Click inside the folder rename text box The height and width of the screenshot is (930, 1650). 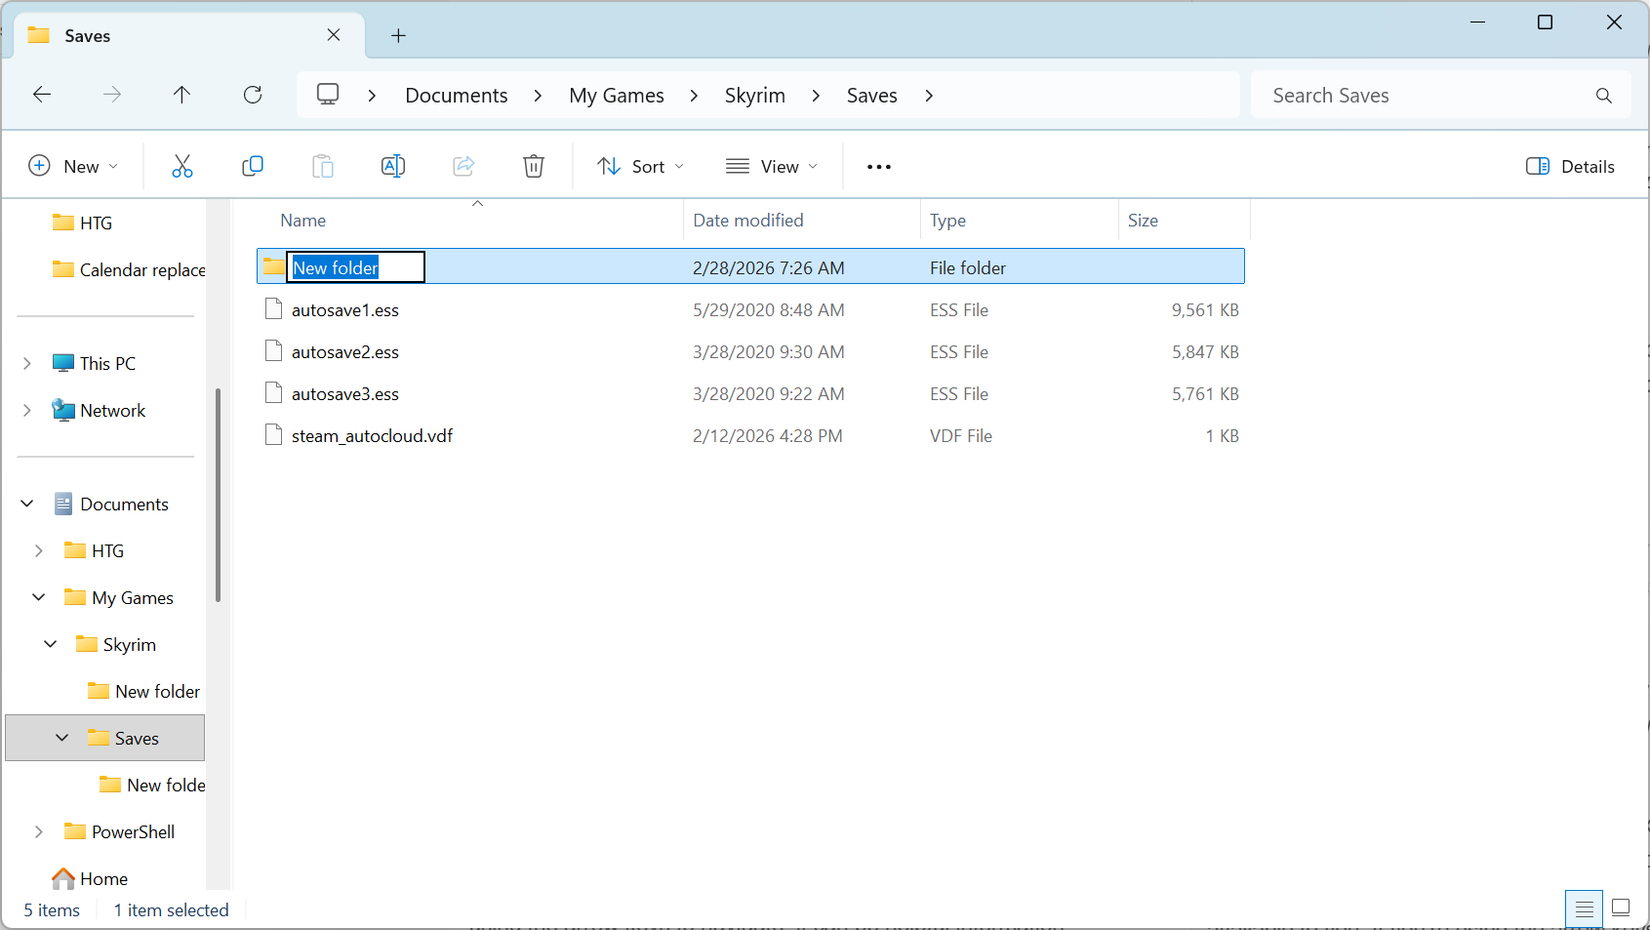[355, 266]
